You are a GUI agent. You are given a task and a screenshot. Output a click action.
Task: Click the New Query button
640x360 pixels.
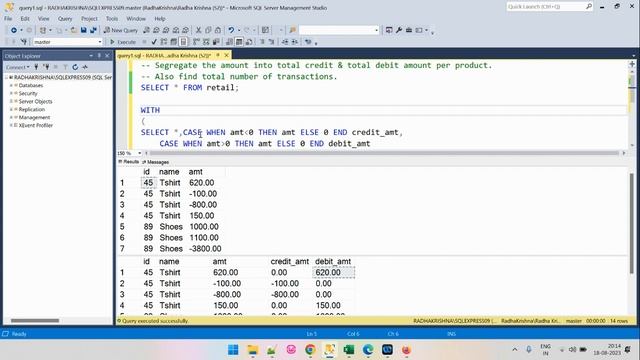[120, 30]
